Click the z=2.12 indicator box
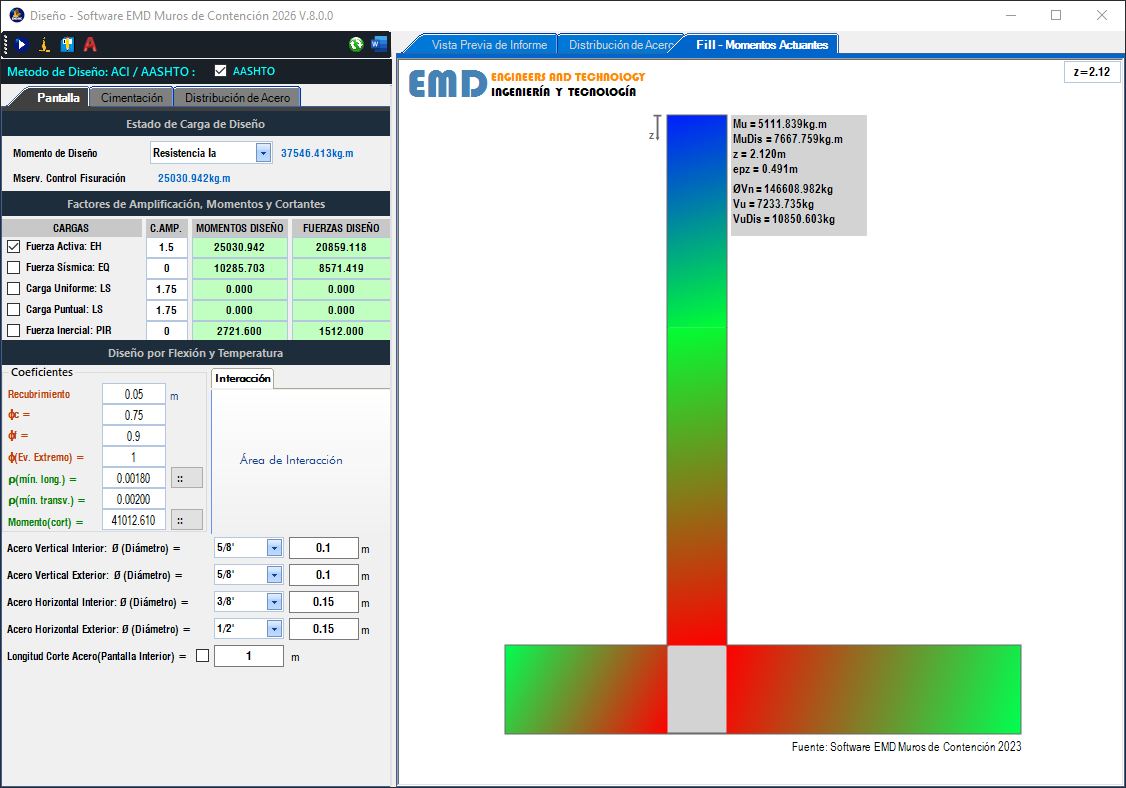 [x=1092, y=72]
